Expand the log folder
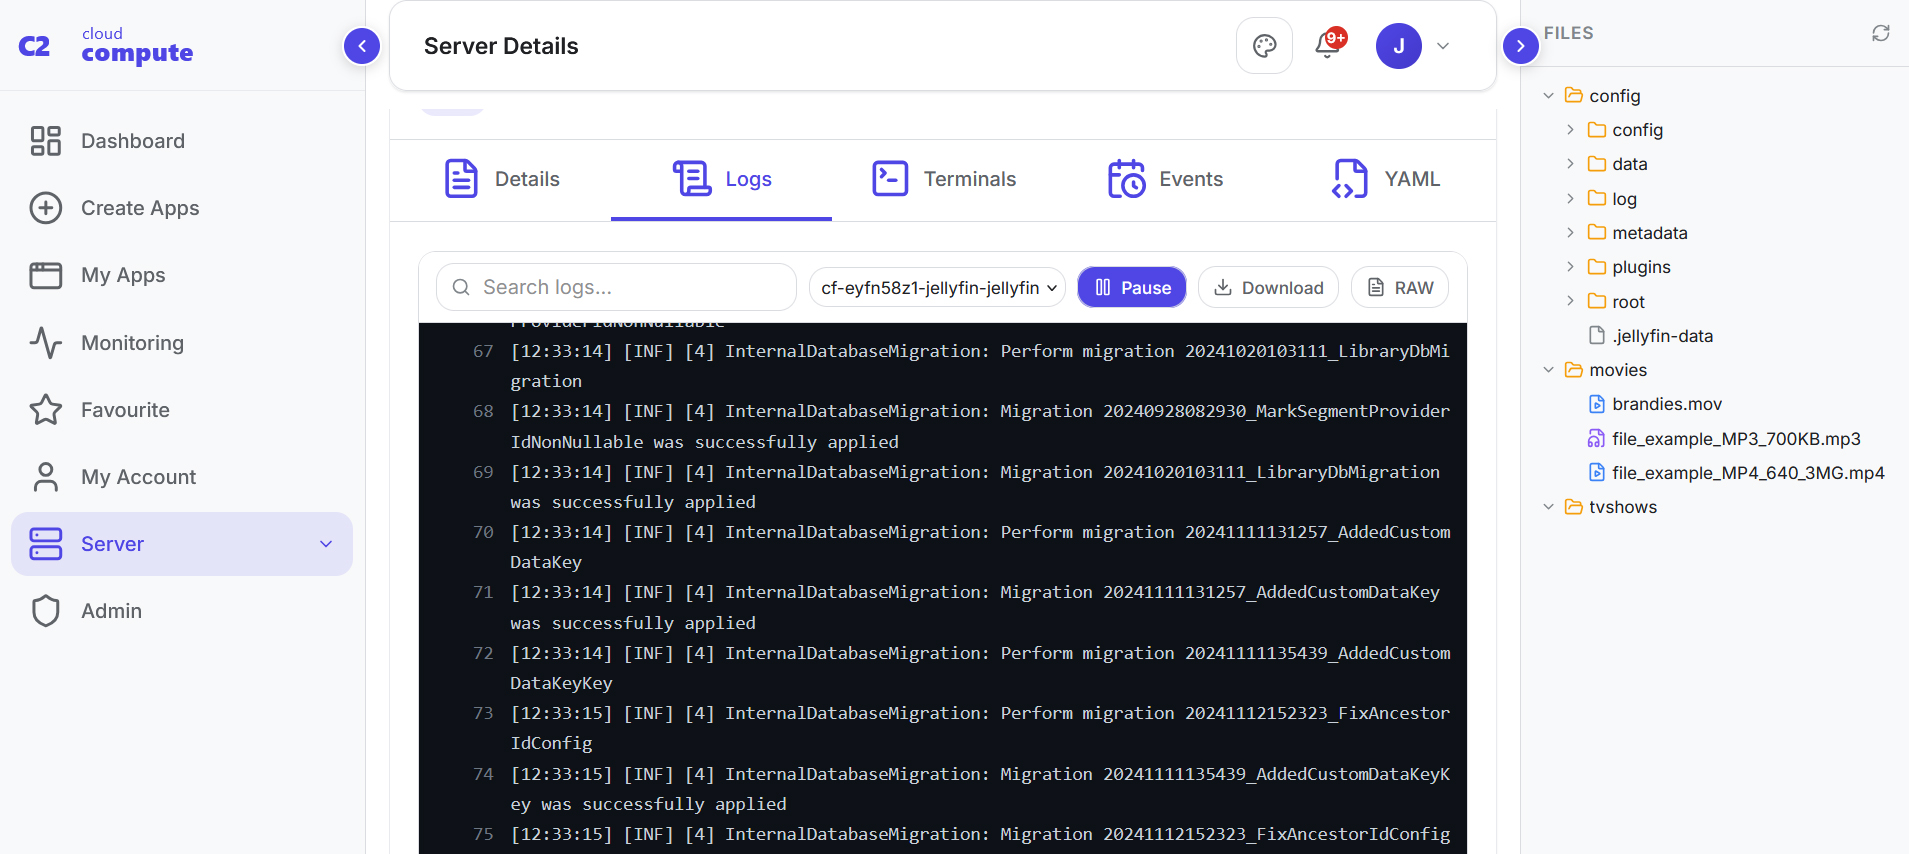 (x=1571, y=199)
